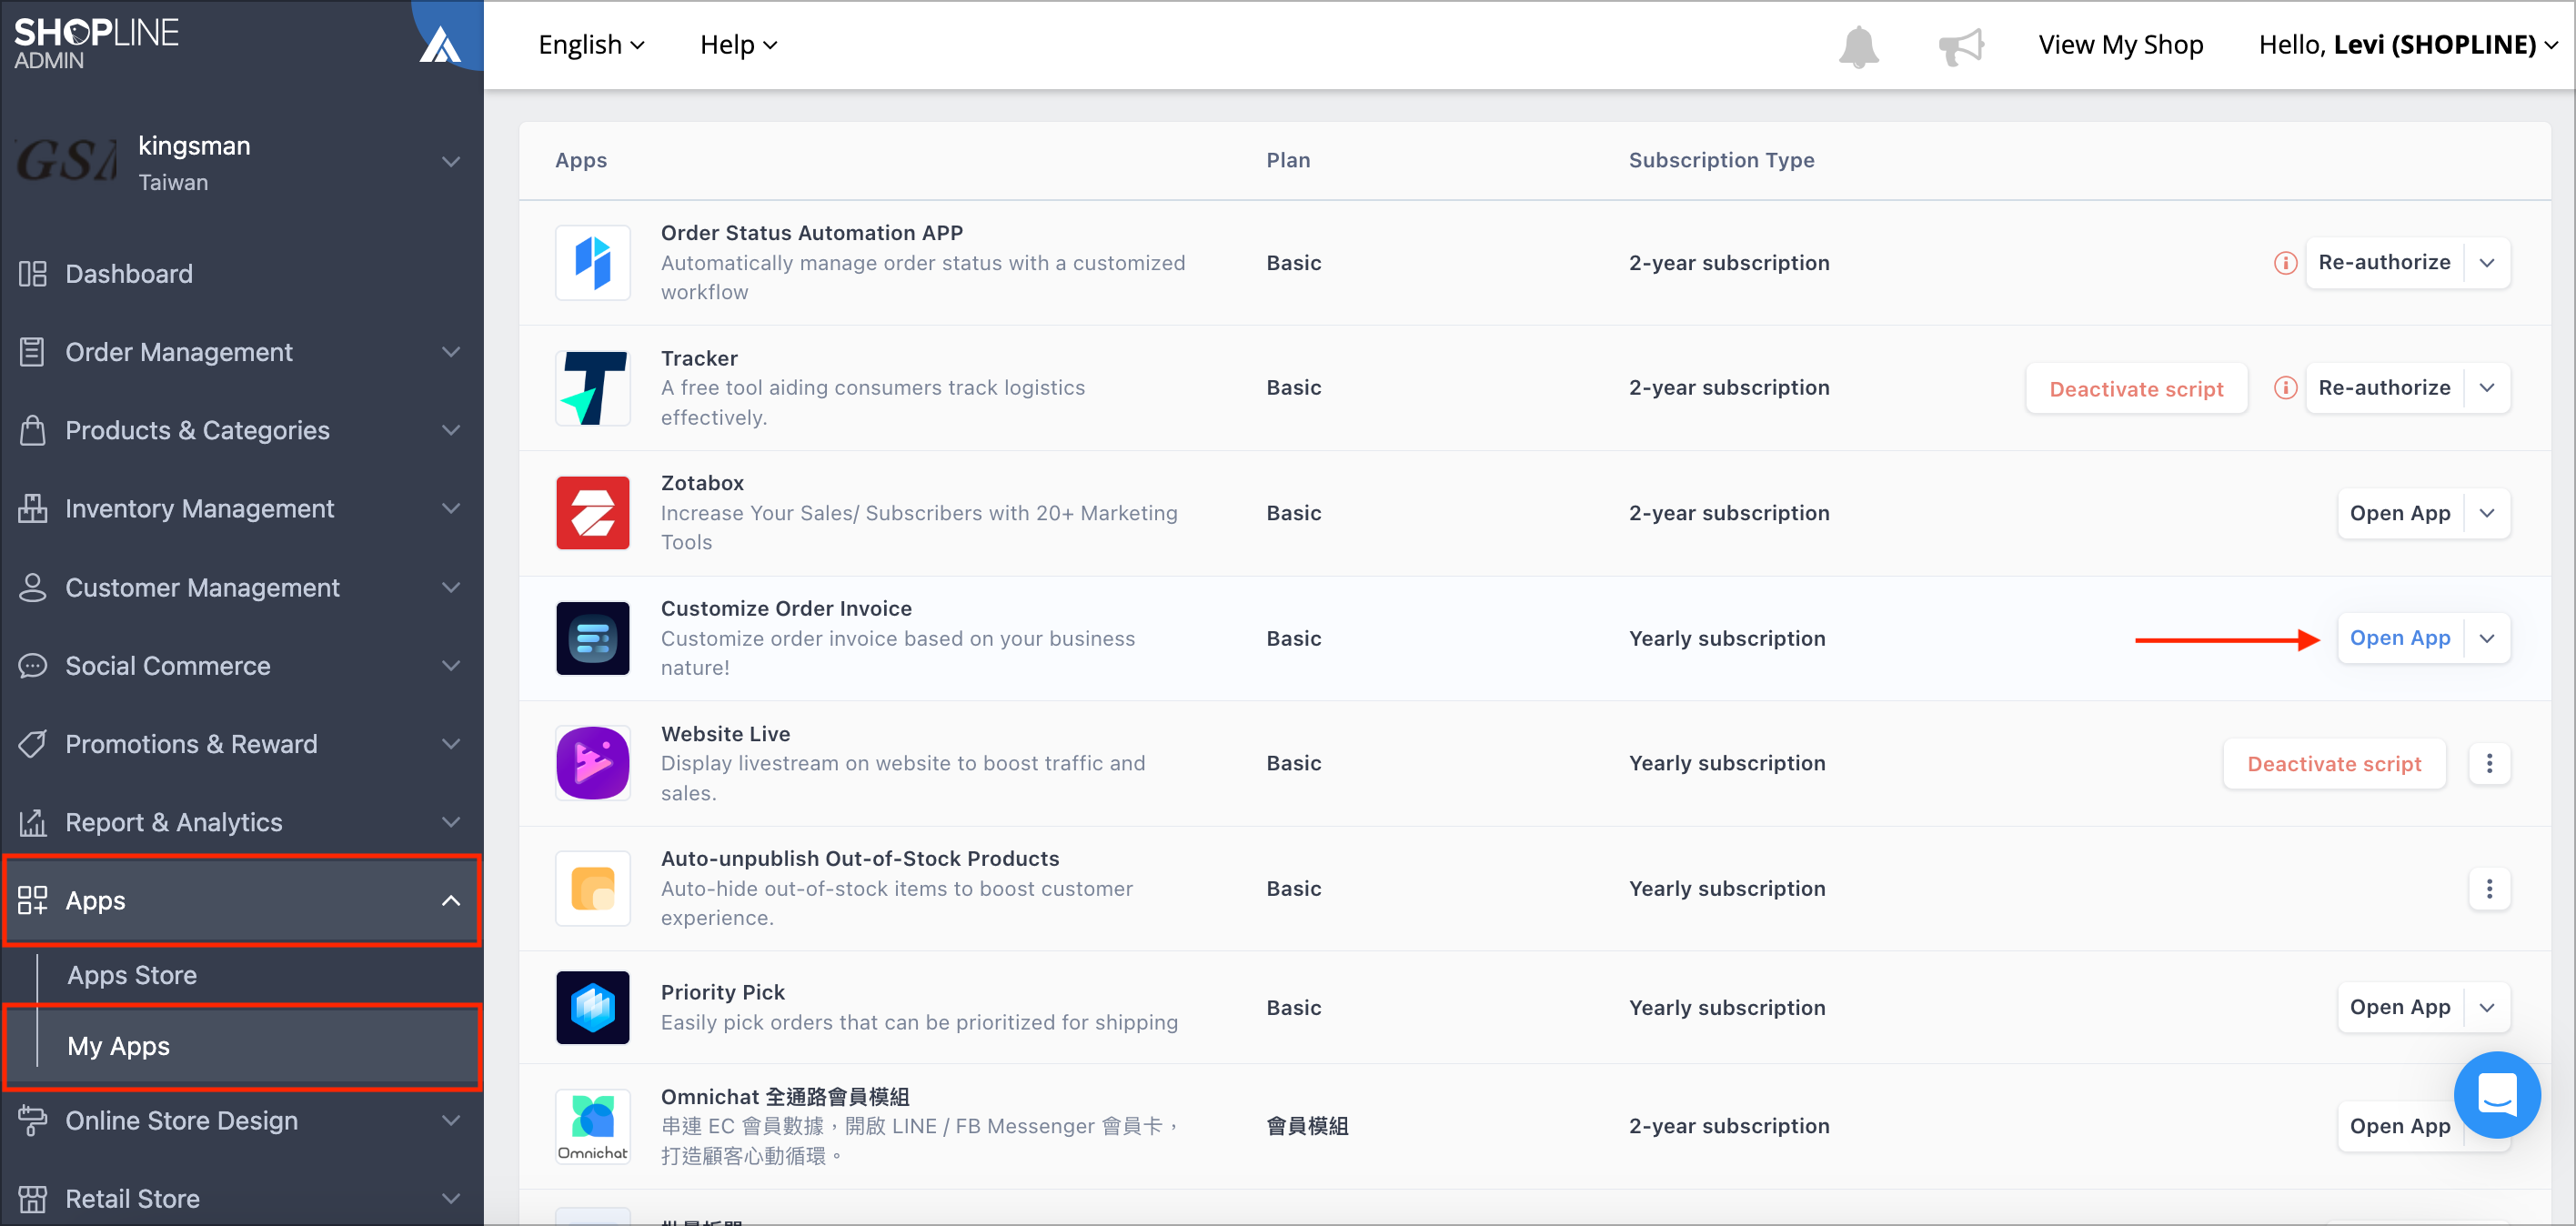Expand Inventory Management menu
This screenshot has width=2576, height=1226.
tap(240, 509)
